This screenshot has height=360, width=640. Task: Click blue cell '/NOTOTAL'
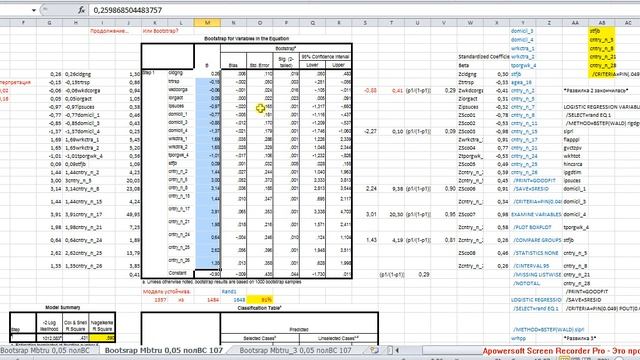(526, 283)
